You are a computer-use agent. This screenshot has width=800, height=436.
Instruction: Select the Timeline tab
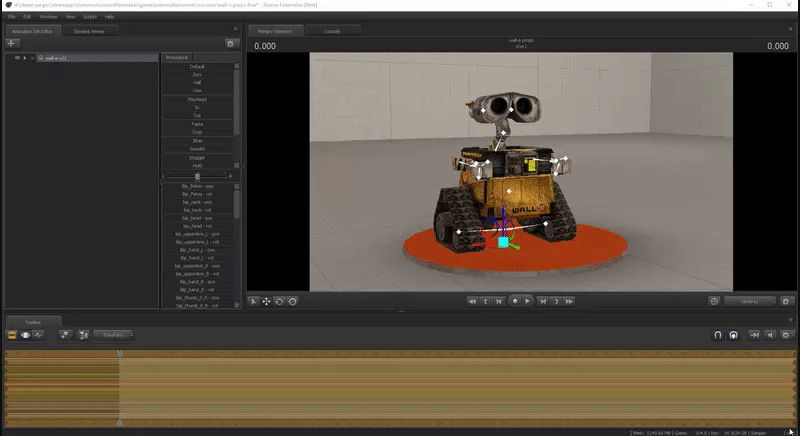[33, 322]
